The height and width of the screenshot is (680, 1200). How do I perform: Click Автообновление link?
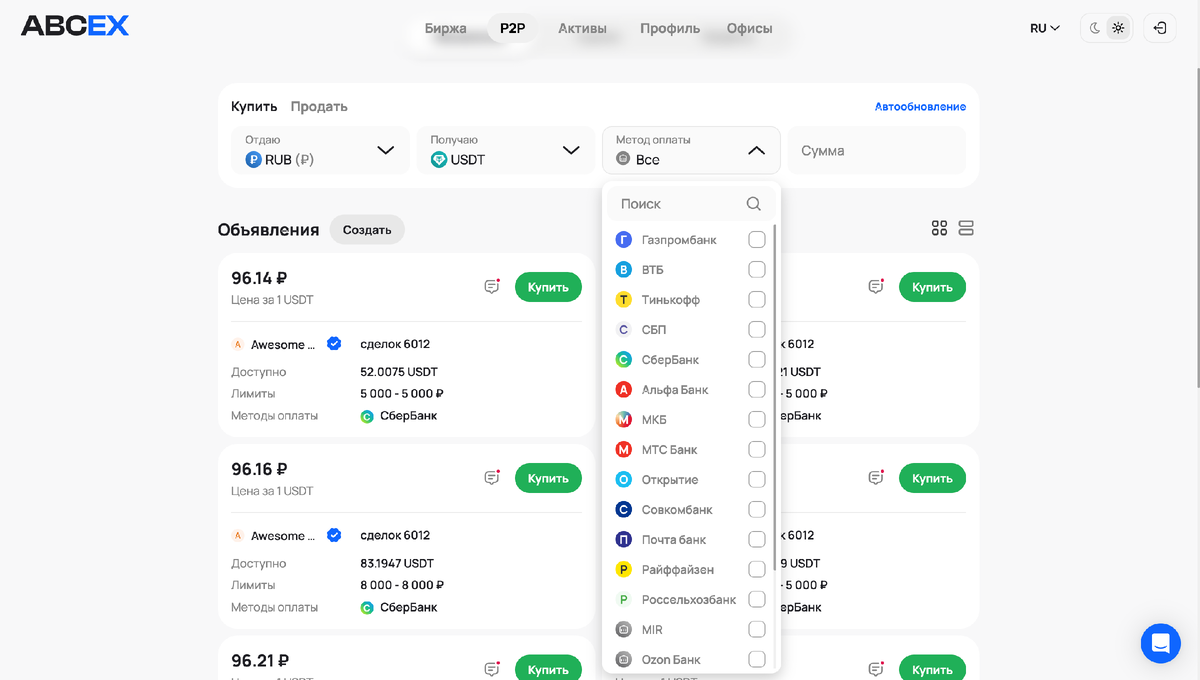coord(920,106)
